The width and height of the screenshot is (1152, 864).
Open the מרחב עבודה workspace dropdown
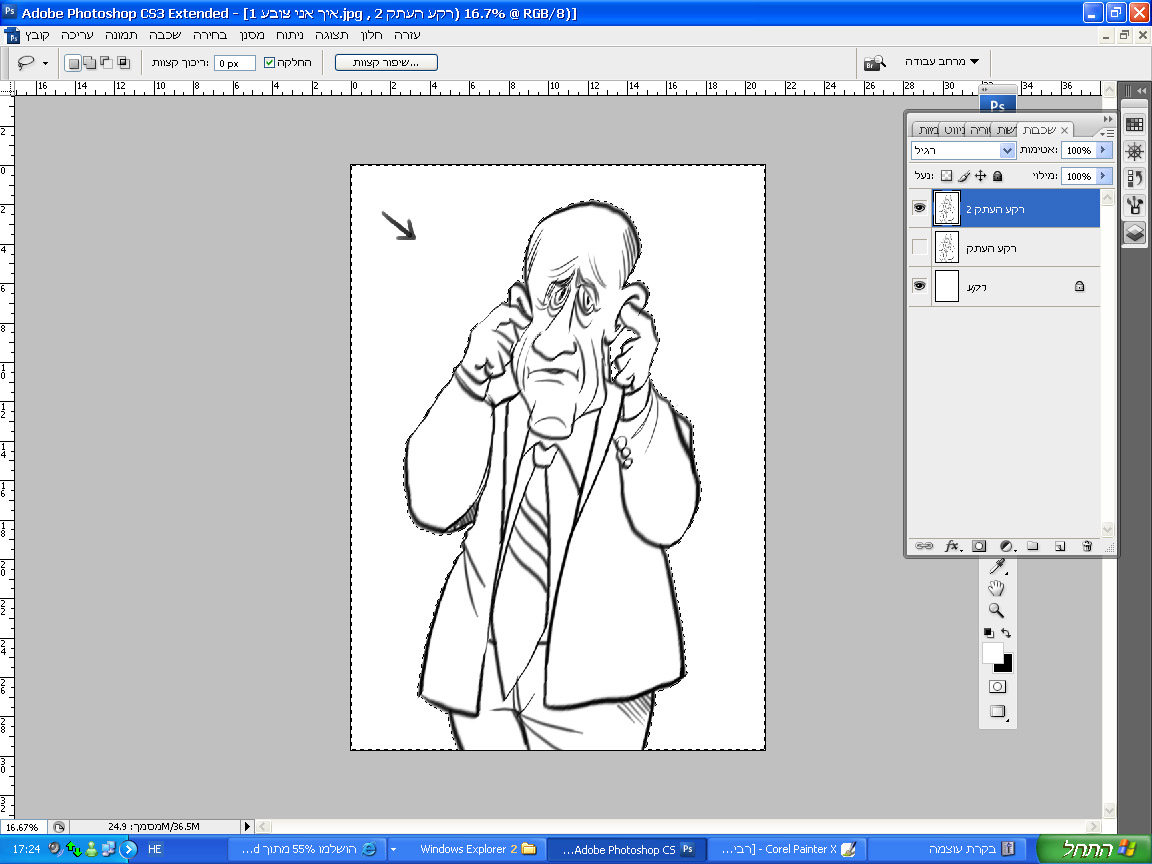[942, 62]
